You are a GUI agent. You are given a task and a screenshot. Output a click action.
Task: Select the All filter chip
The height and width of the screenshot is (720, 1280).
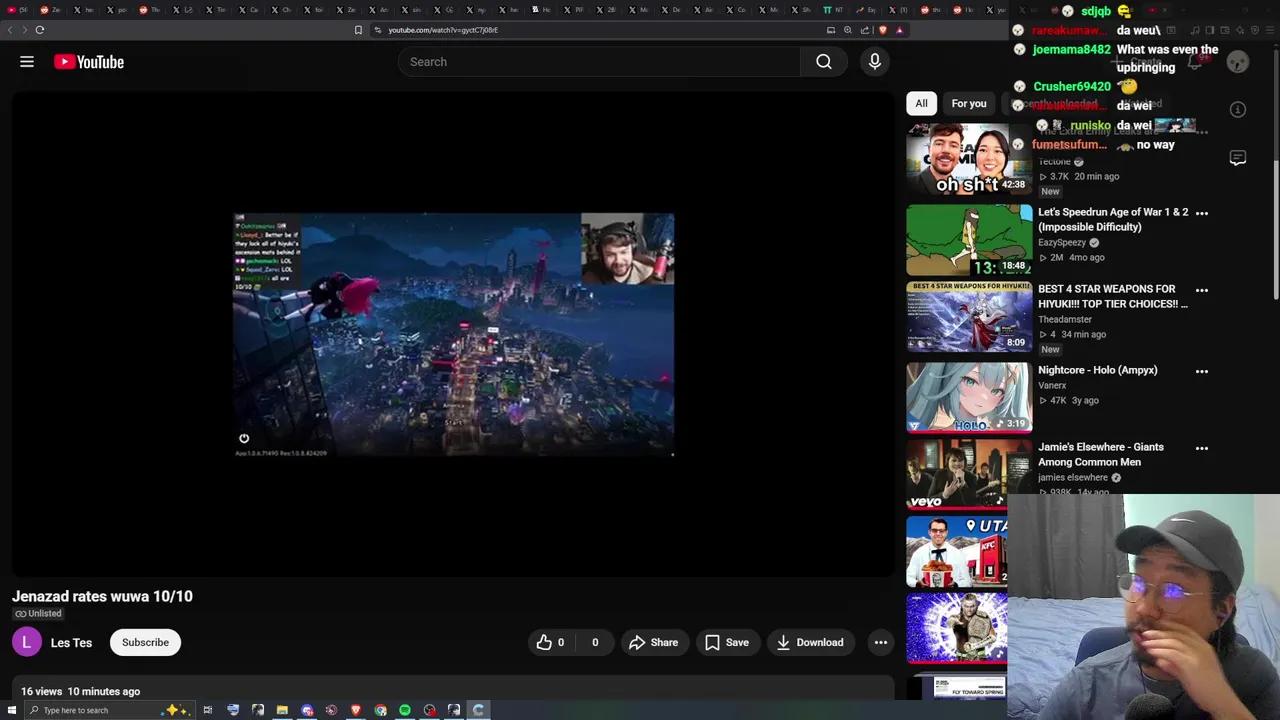(x=921, y=103)
